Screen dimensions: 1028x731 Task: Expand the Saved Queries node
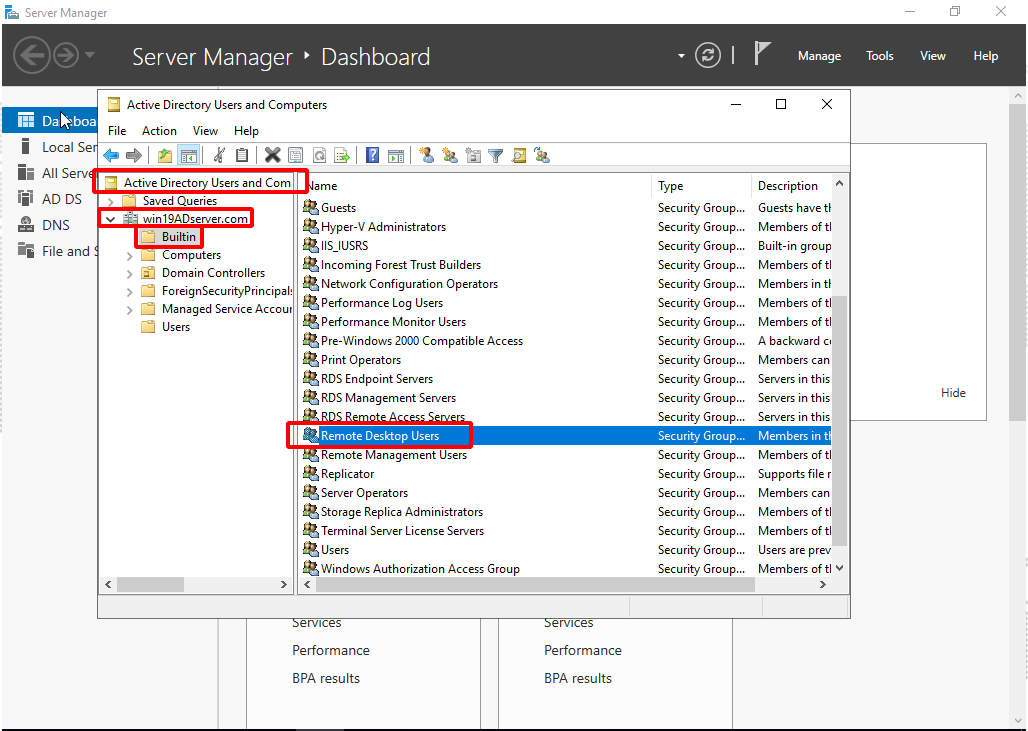(x=110, y=201)
